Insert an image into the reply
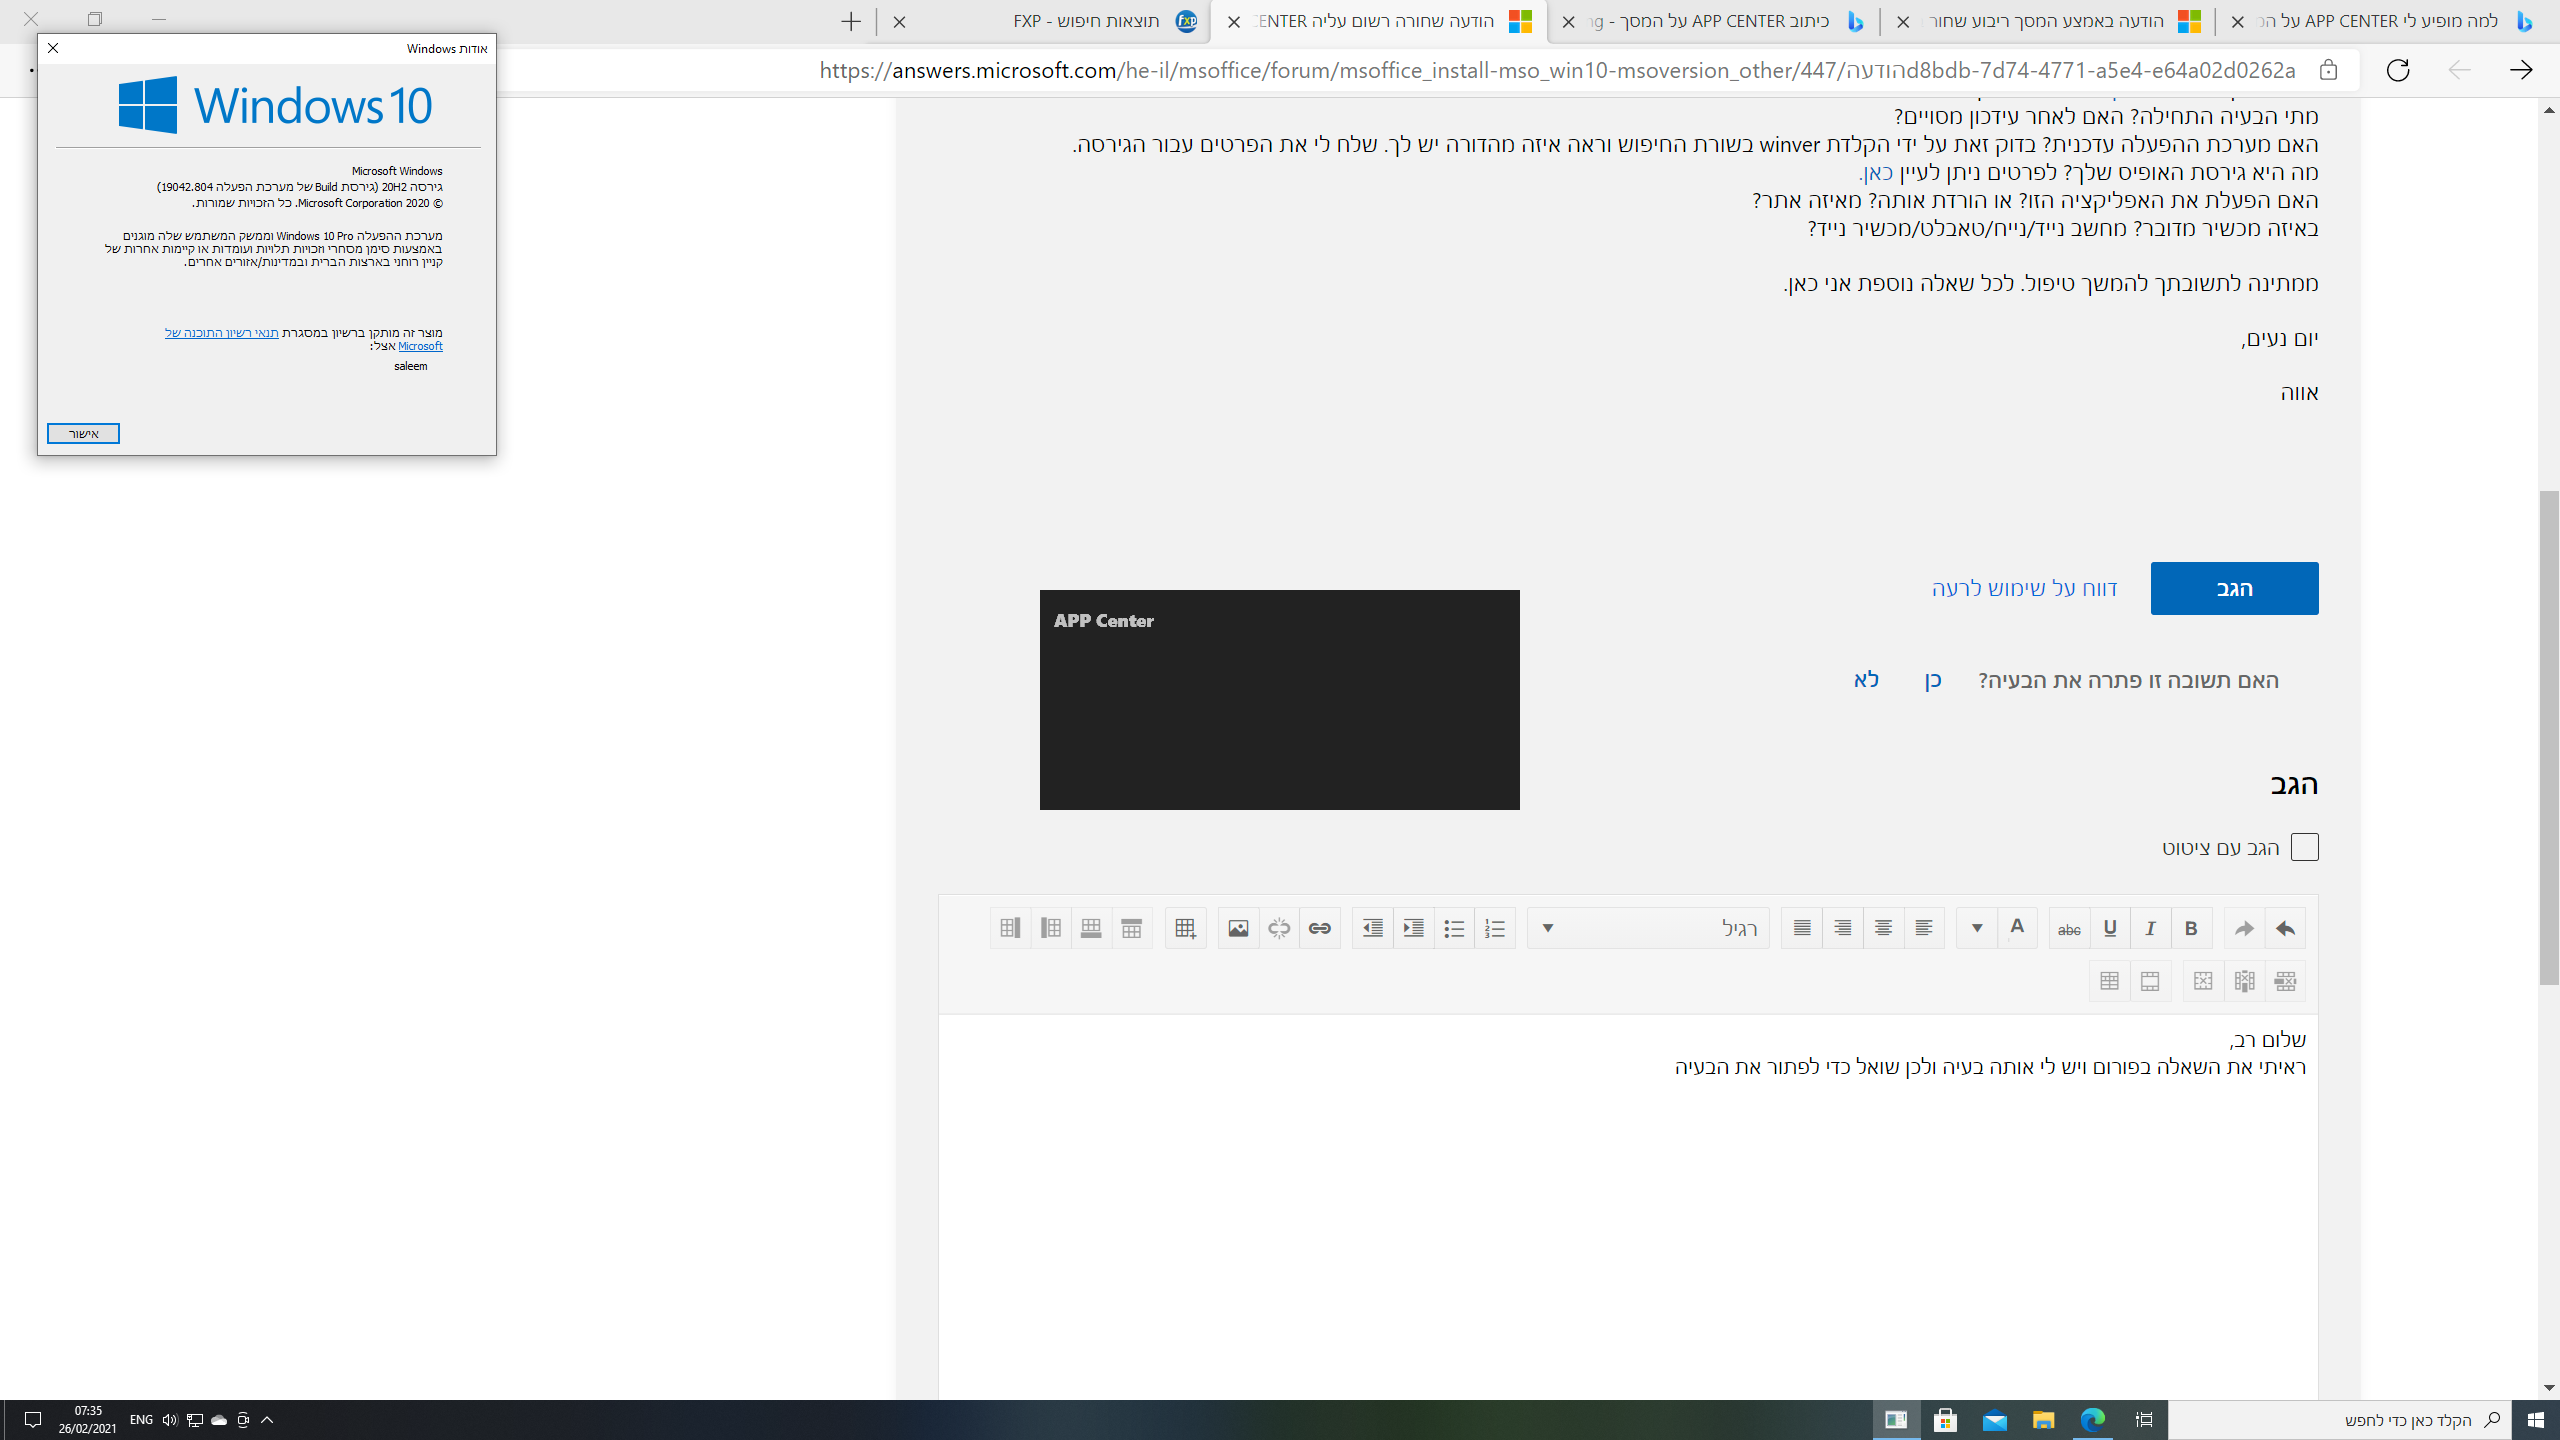 pos(1238,928)
